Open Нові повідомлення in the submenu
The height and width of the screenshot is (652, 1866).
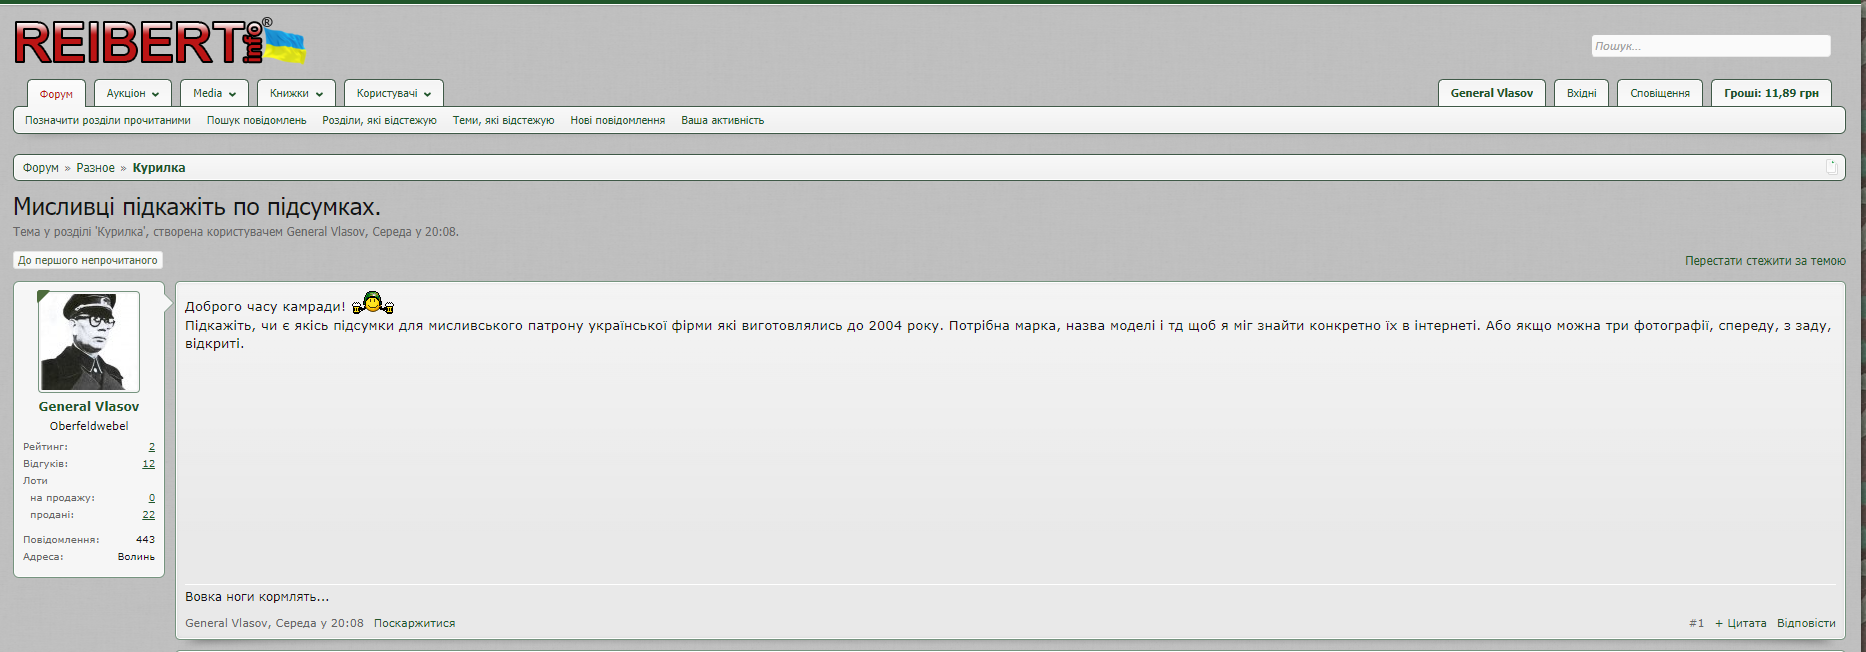click(617, 120)
